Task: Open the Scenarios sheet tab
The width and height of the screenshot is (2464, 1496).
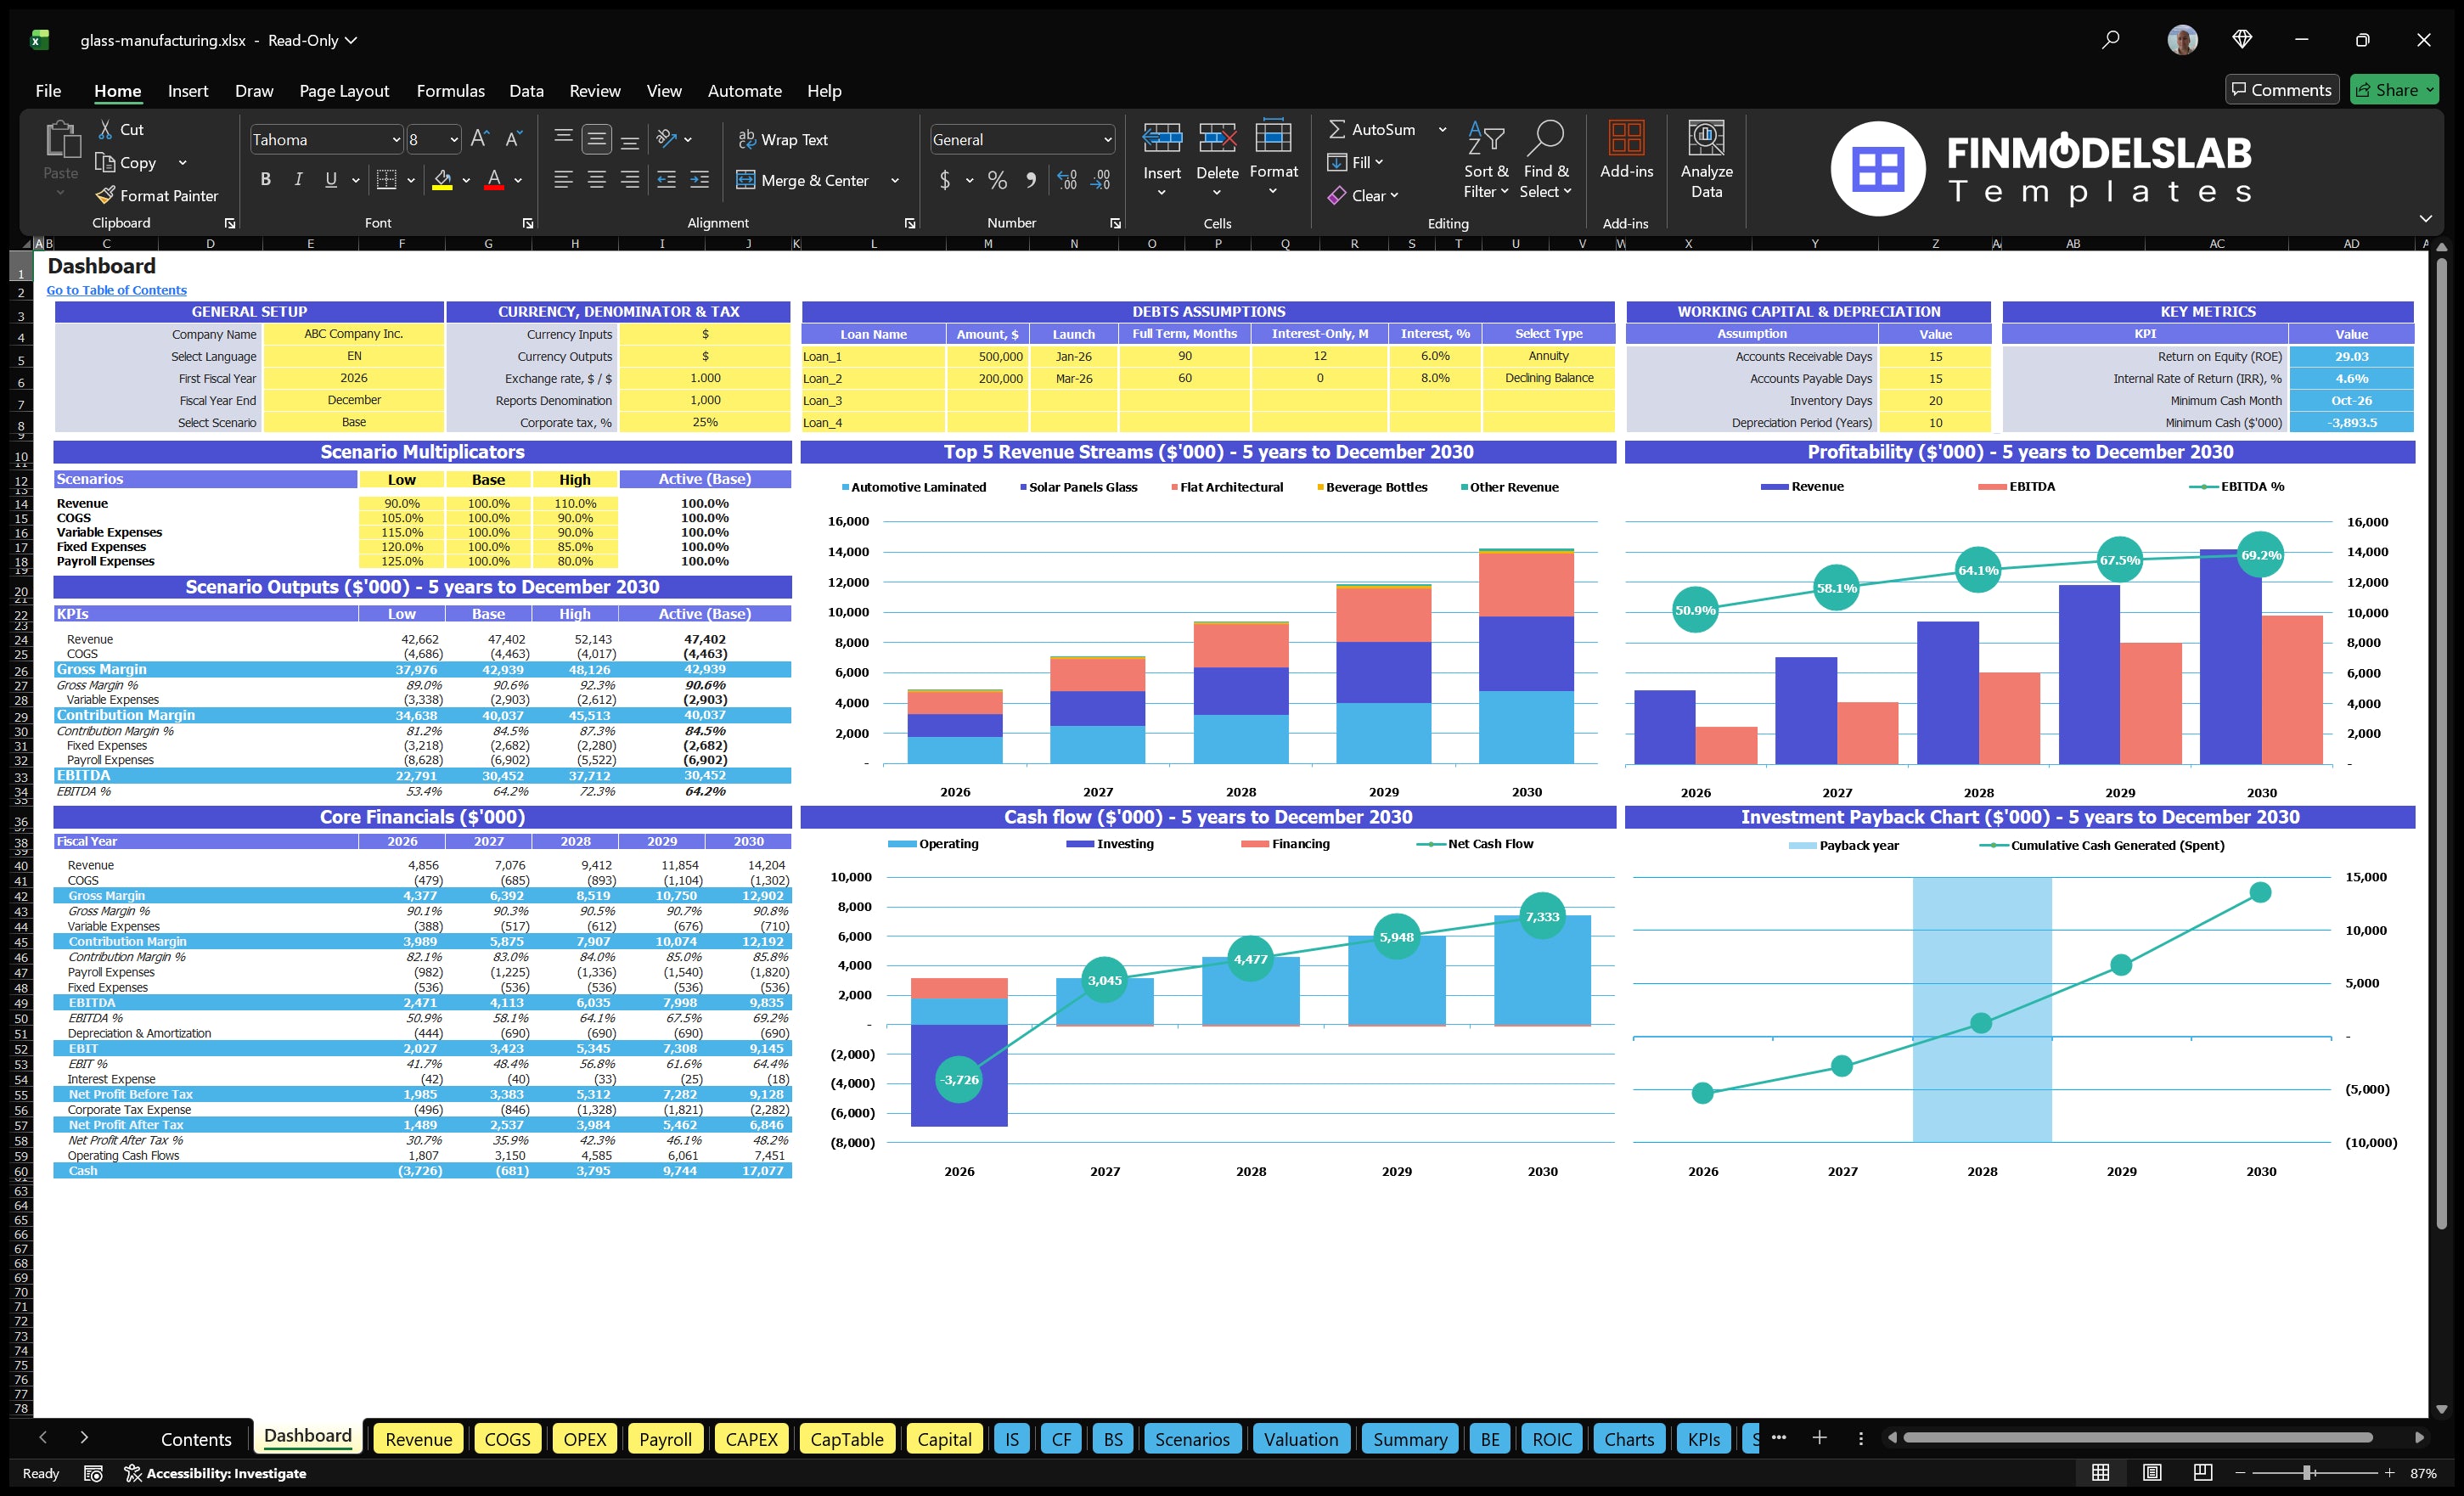Action: point(1192,1439)
